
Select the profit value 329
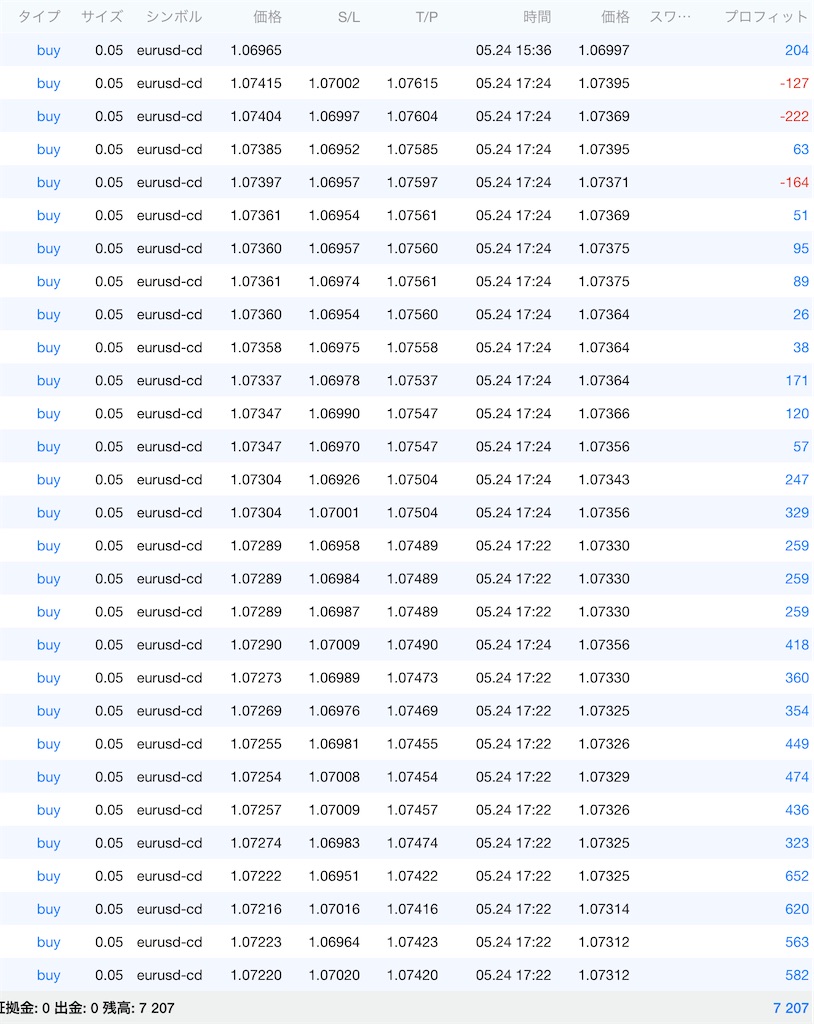point(796,513)
